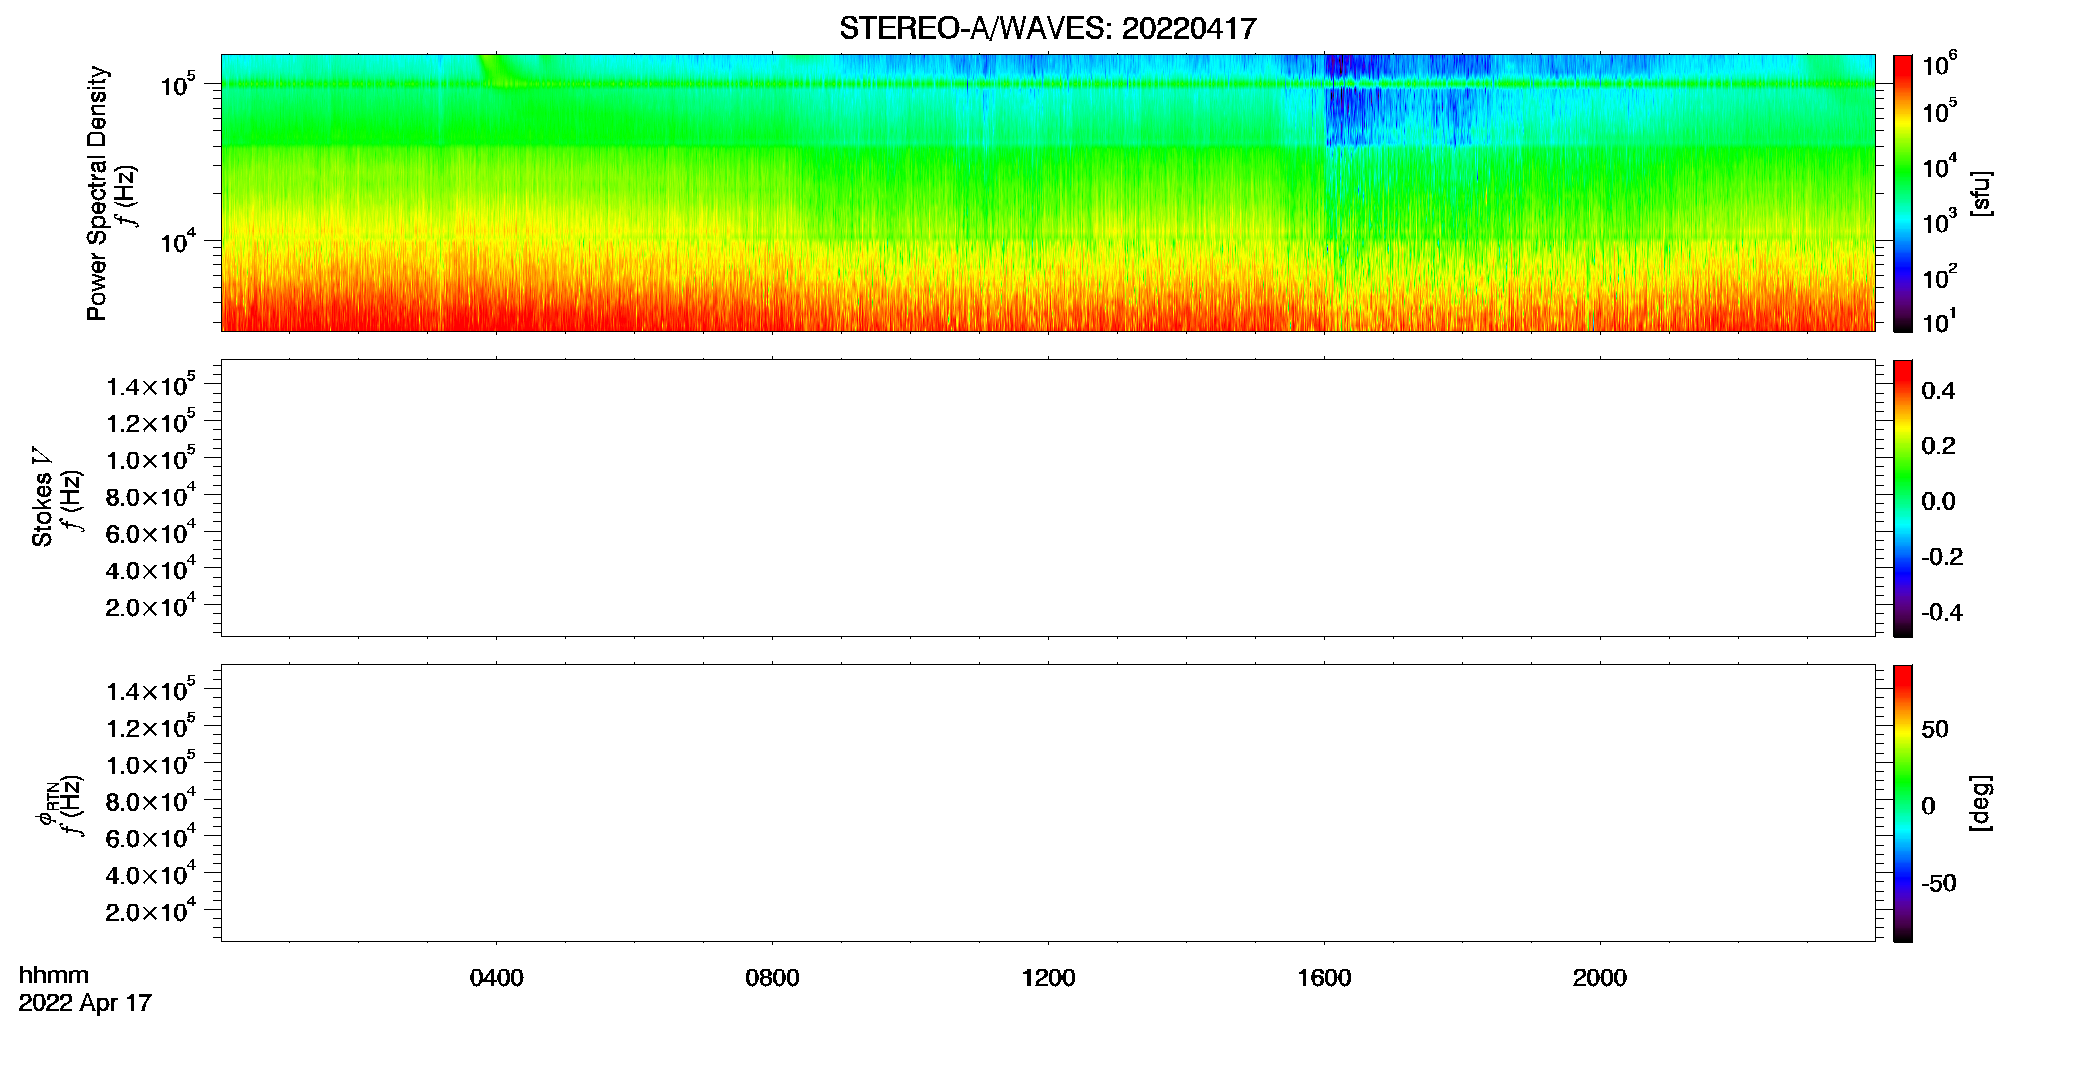Click the 0.4 label on Stokes color bar
This screenshot has height=1080, width=2096.
(x=1938, y=391)
